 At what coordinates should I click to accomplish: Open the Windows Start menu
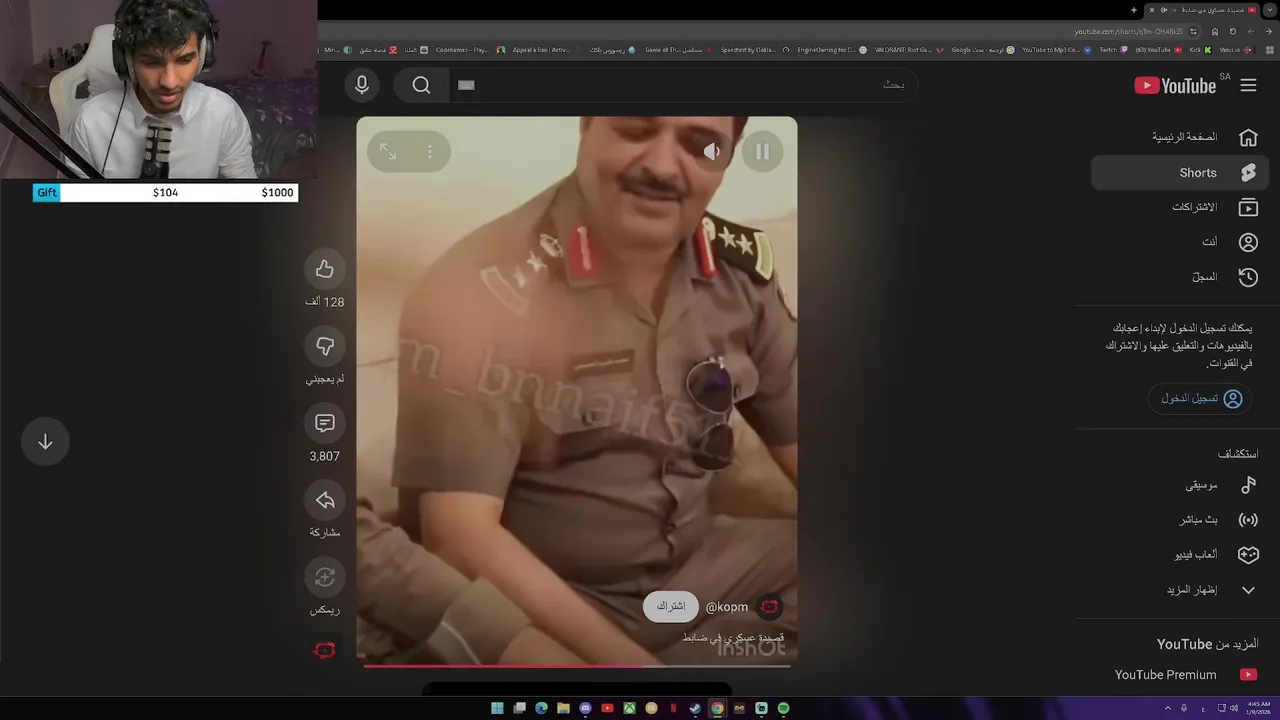click(x=497, y=708)
